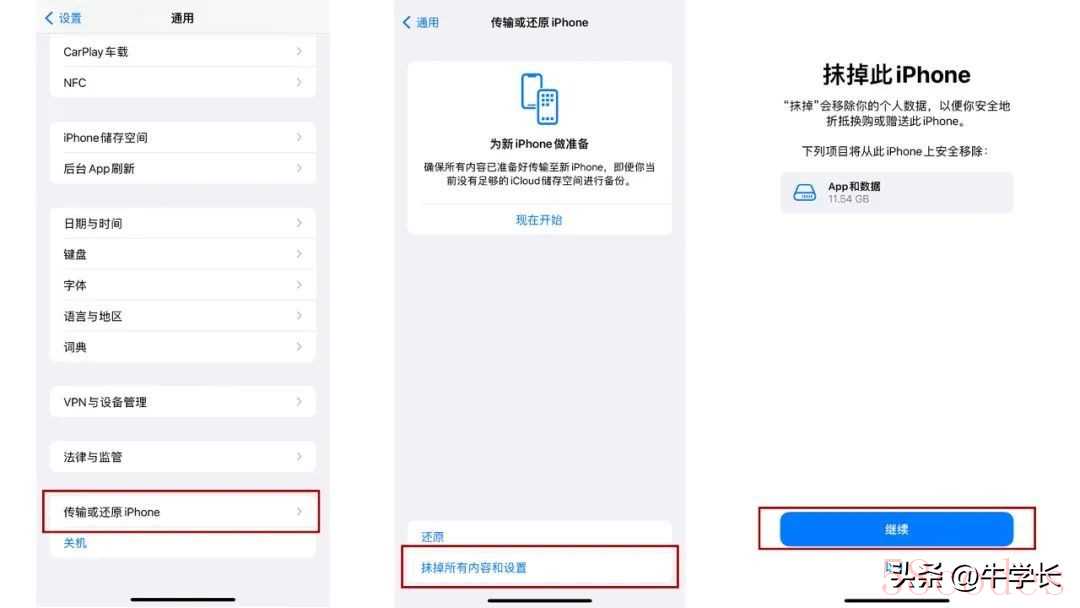The image size is (1080, 608).
Task: Tap the 关机 link
Action: (75, 543)
